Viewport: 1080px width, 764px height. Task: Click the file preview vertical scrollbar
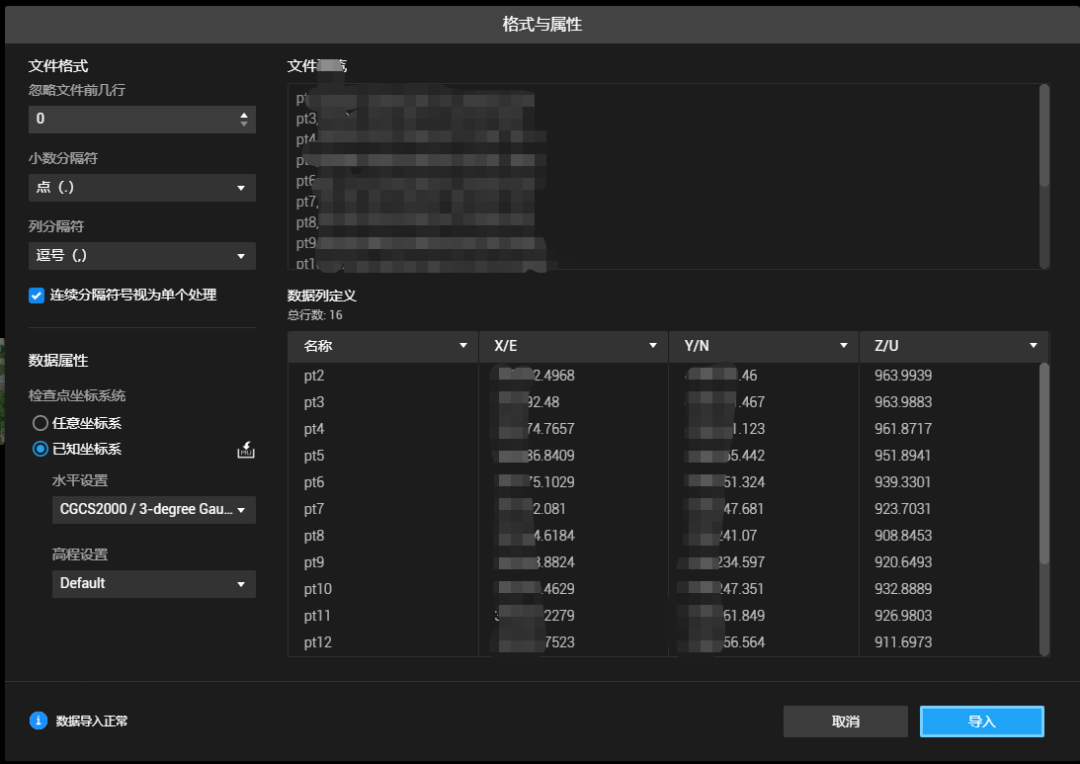pyautogui.click(x=1044, y=135)
